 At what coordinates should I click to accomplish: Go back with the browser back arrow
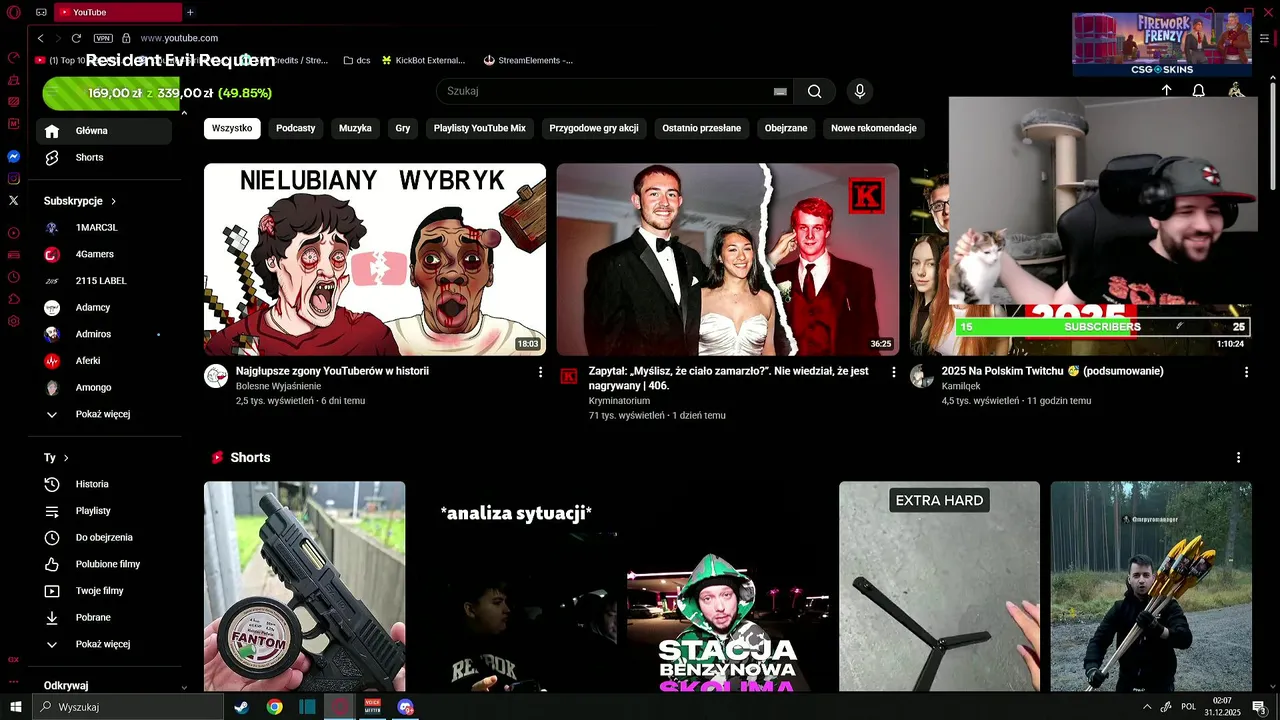(x=41, y=38)
